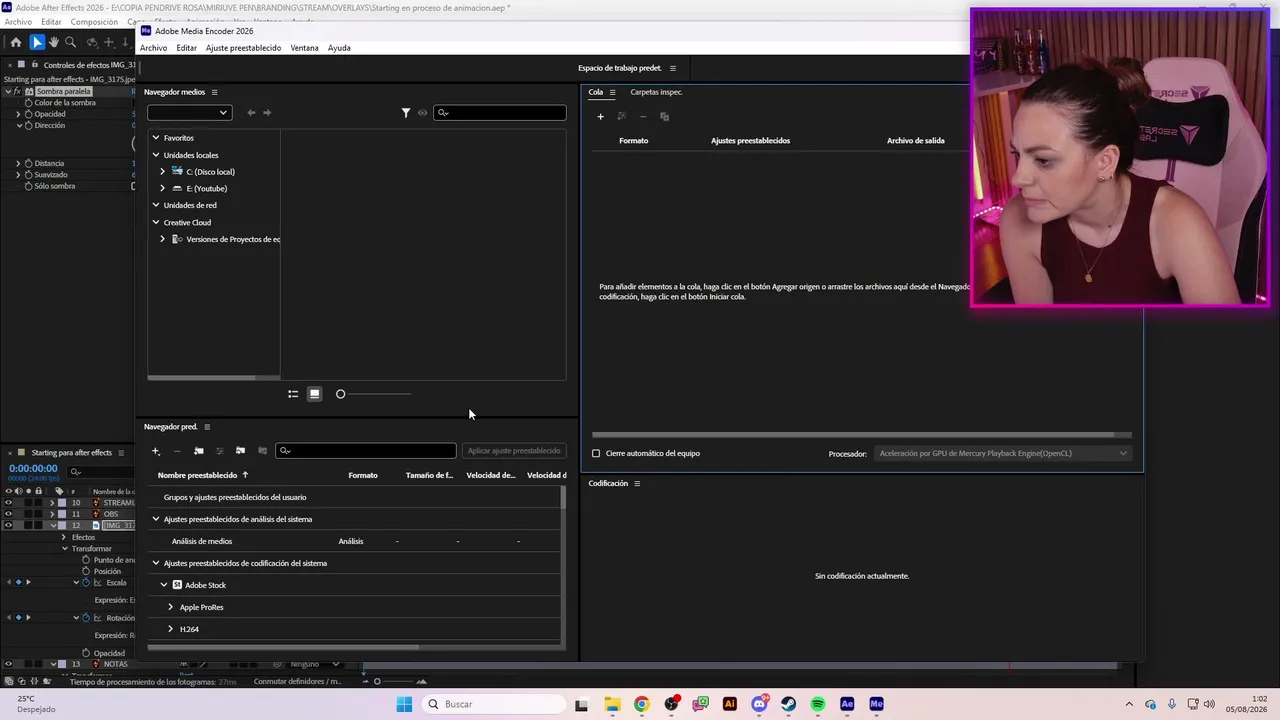Click the current time 0:00:00:00 in timeline

[x=33, y=468]
